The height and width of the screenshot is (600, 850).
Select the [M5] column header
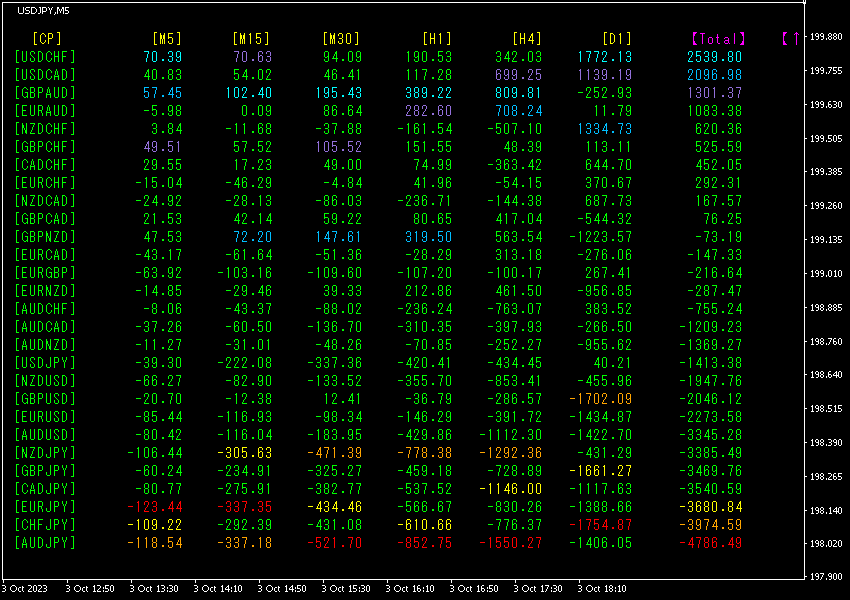[167, 39]
